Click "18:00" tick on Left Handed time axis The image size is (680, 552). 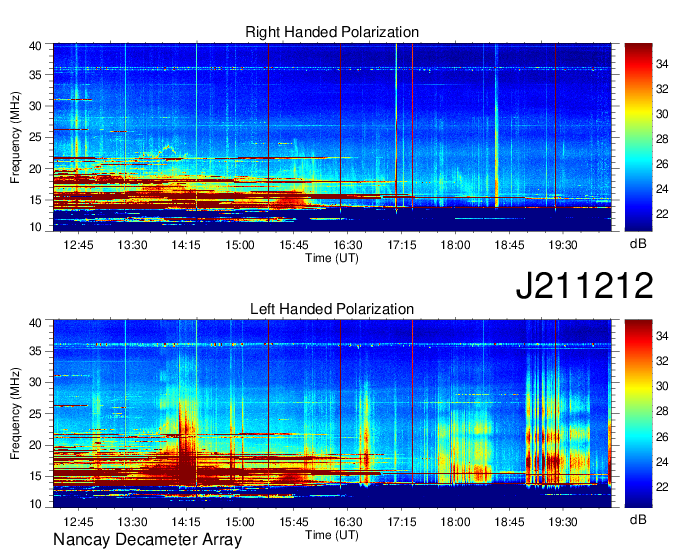click(455, 521)
